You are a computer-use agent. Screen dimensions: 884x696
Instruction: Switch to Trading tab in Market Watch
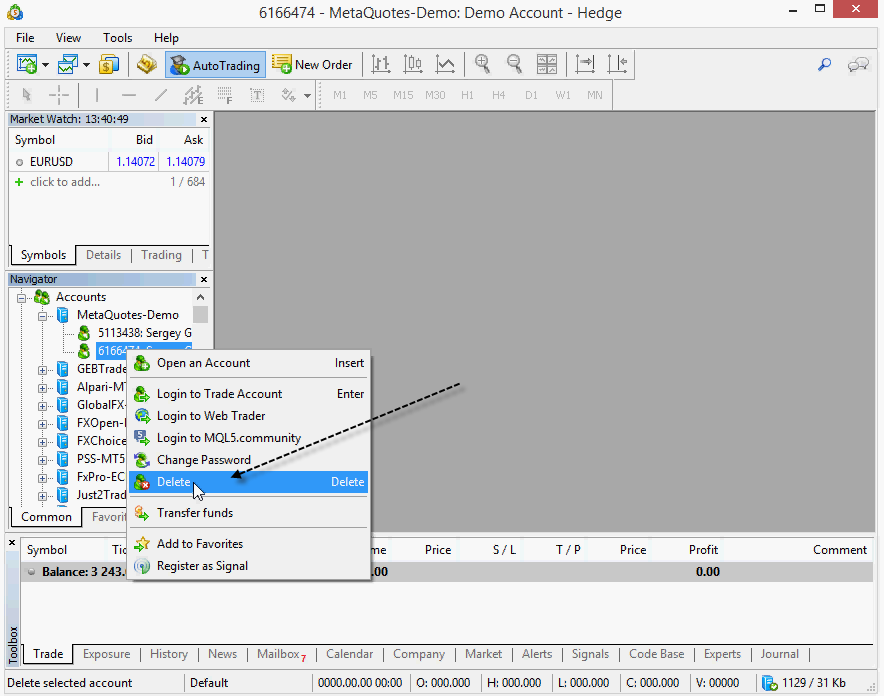pyautogui.click(x=161, y=255)
